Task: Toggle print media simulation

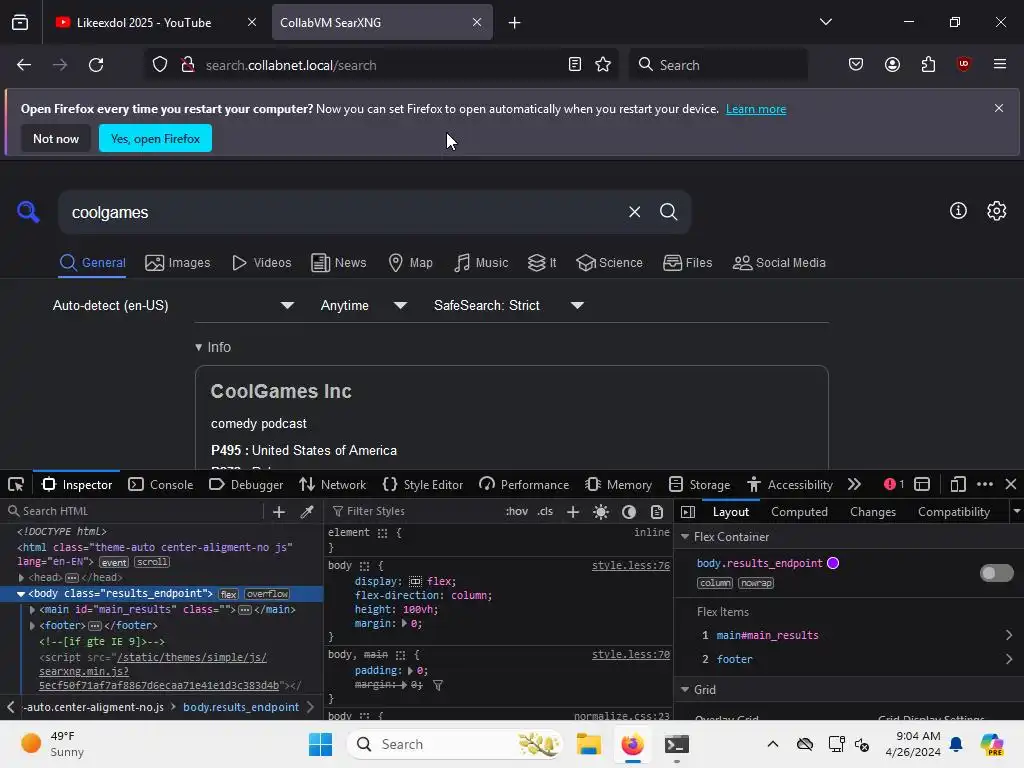Action: (x=657, y=512)
